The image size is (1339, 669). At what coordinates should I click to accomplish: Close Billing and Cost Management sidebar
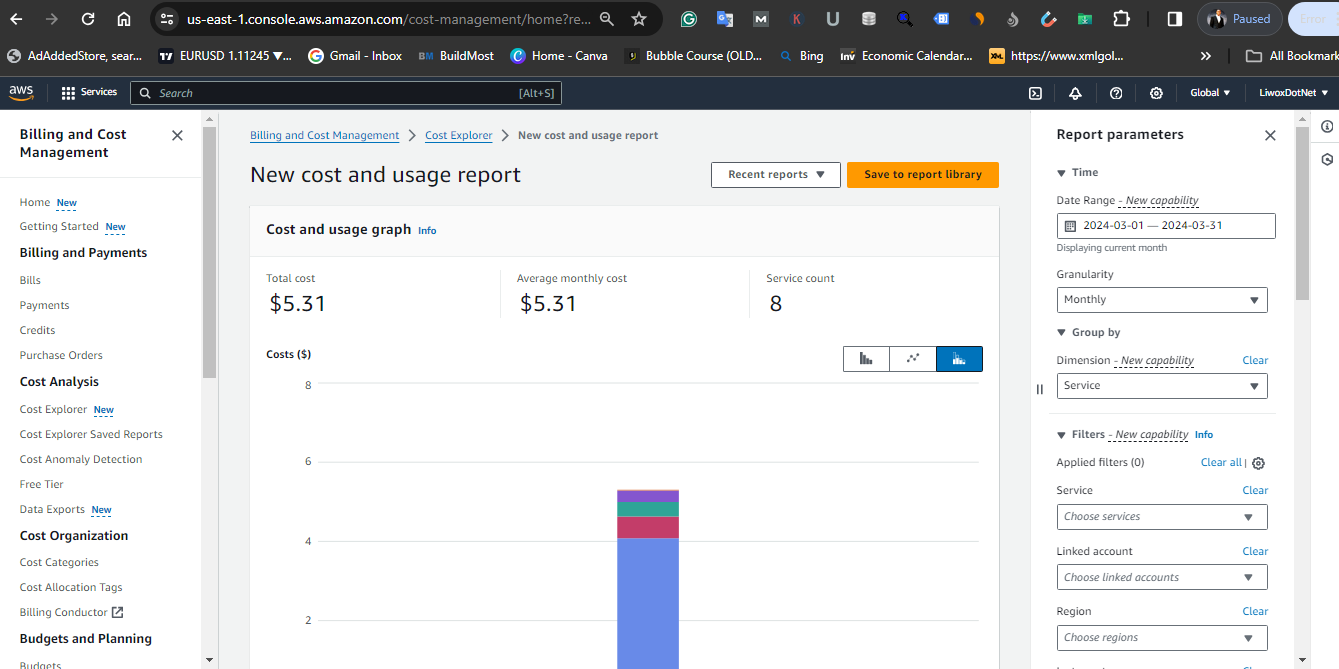(177, 135)
